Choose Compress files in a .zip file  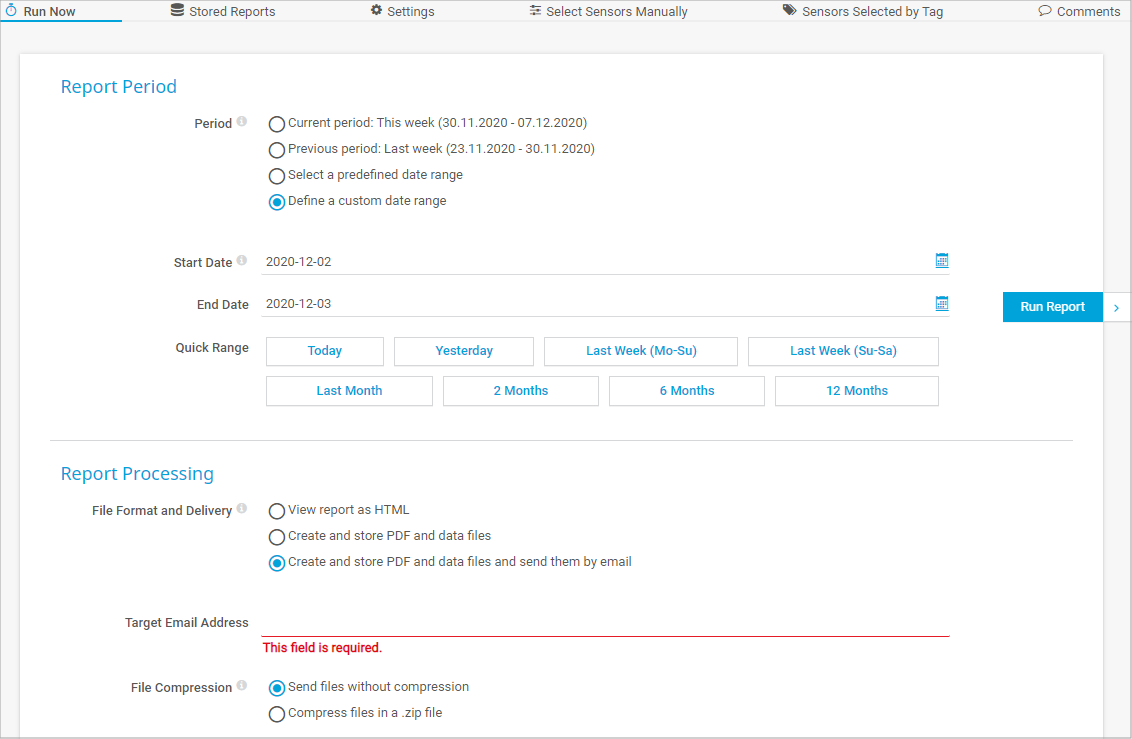pyautogui.click(x=277, y=714)
